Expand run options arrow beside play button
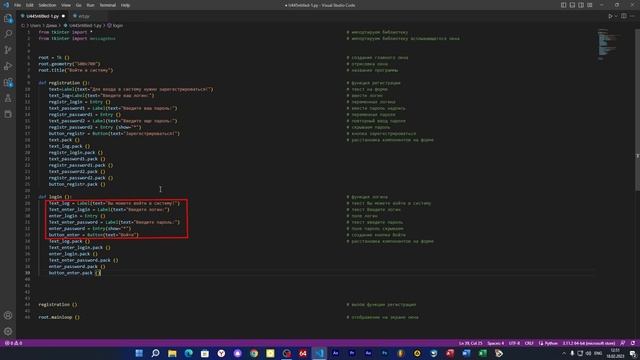The width and height of the screenshot is (640, 360). pos(616,16)
